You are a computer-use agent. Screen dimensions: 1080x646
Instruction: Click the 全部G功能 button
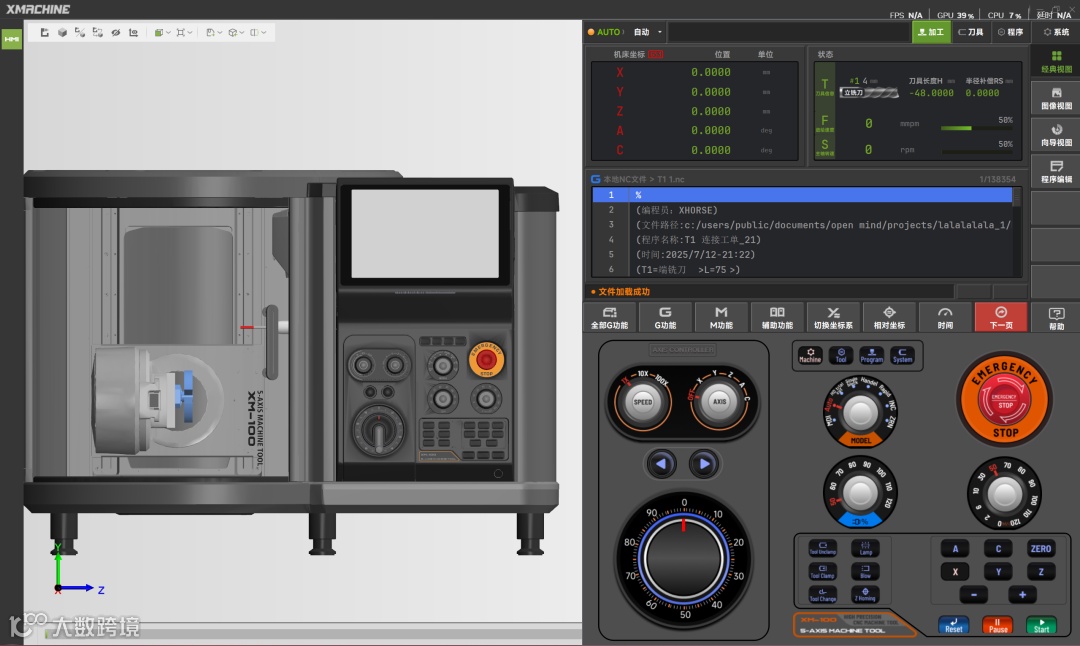610,317
